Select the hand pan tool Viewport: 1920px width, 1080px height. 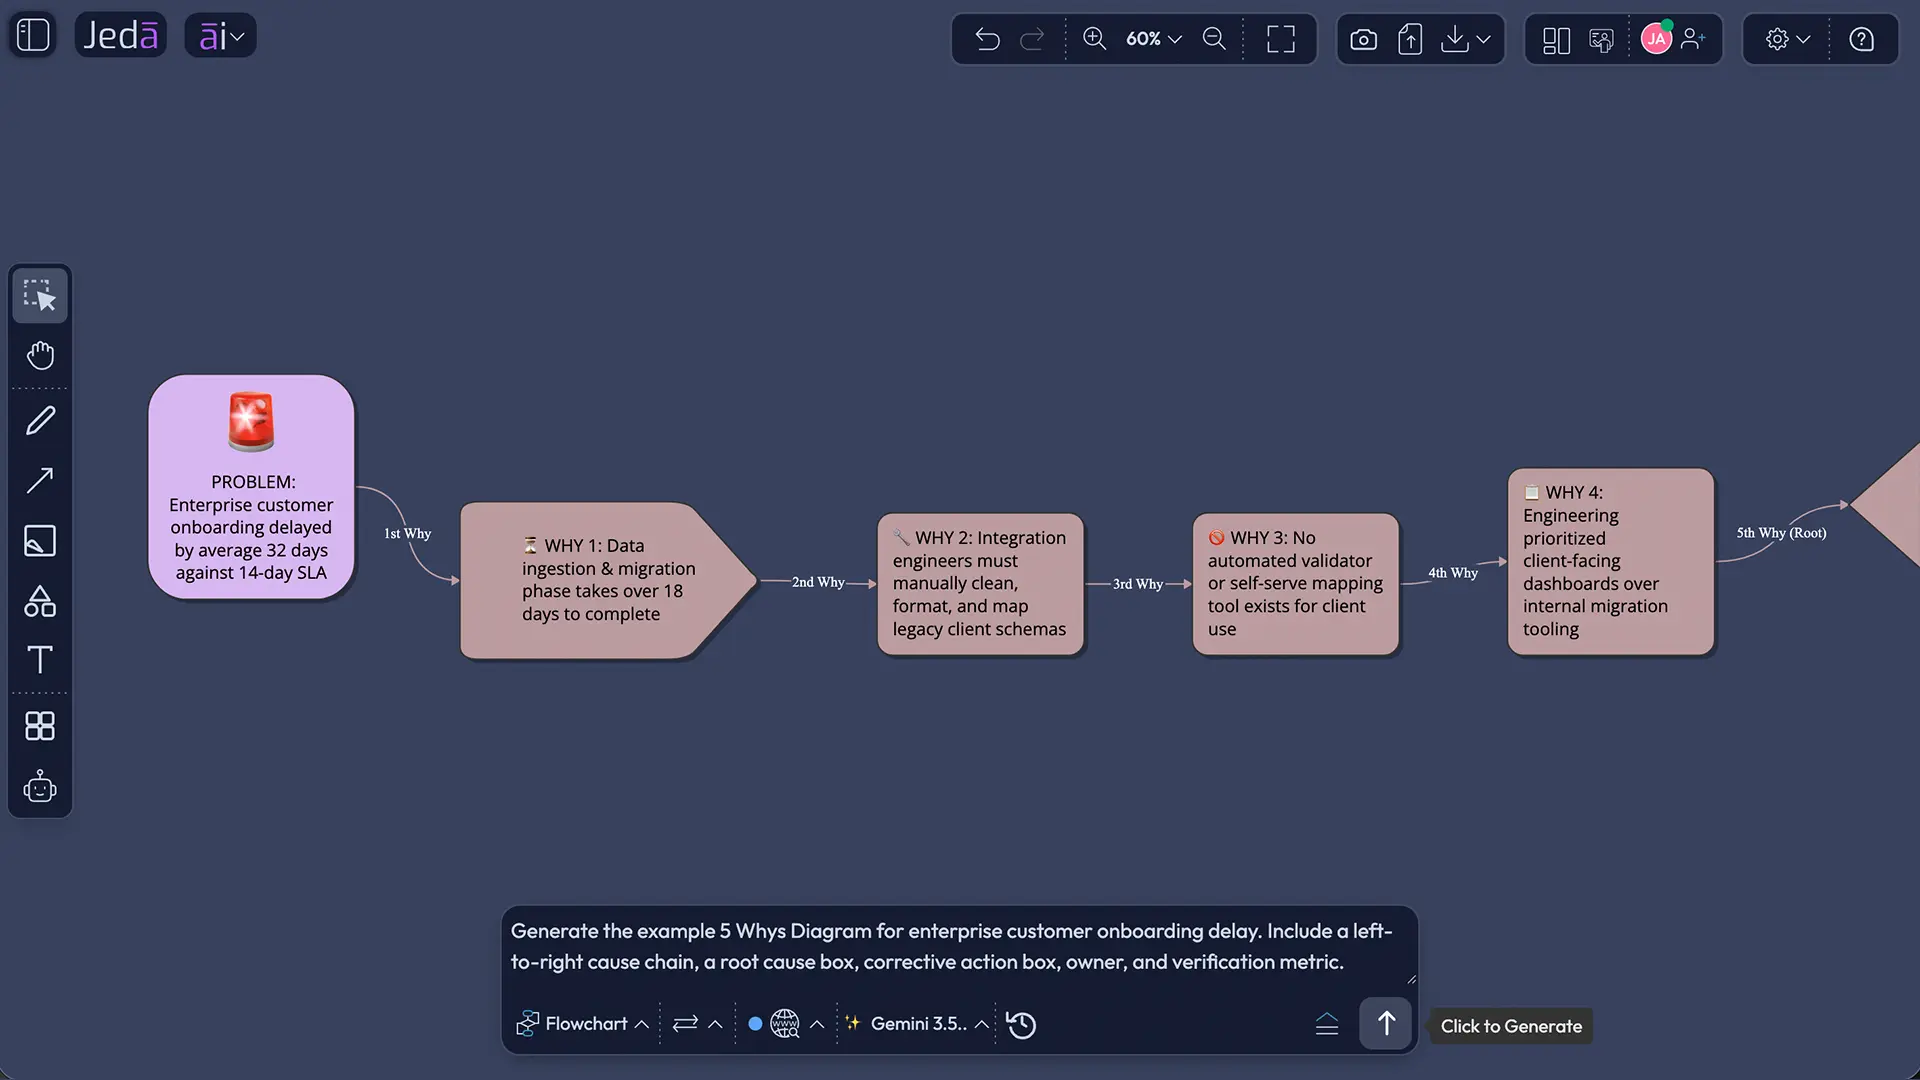40,356
